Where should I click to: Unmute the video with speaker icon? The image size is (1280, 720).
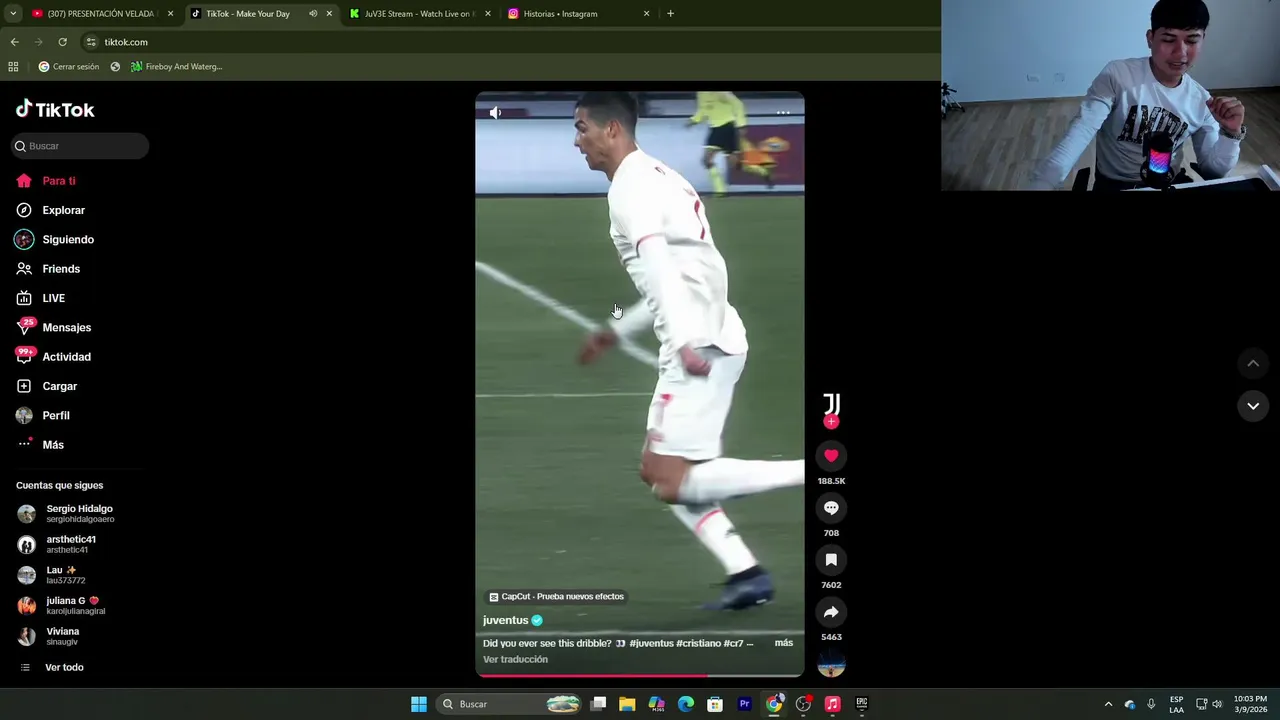coord(496,113)
